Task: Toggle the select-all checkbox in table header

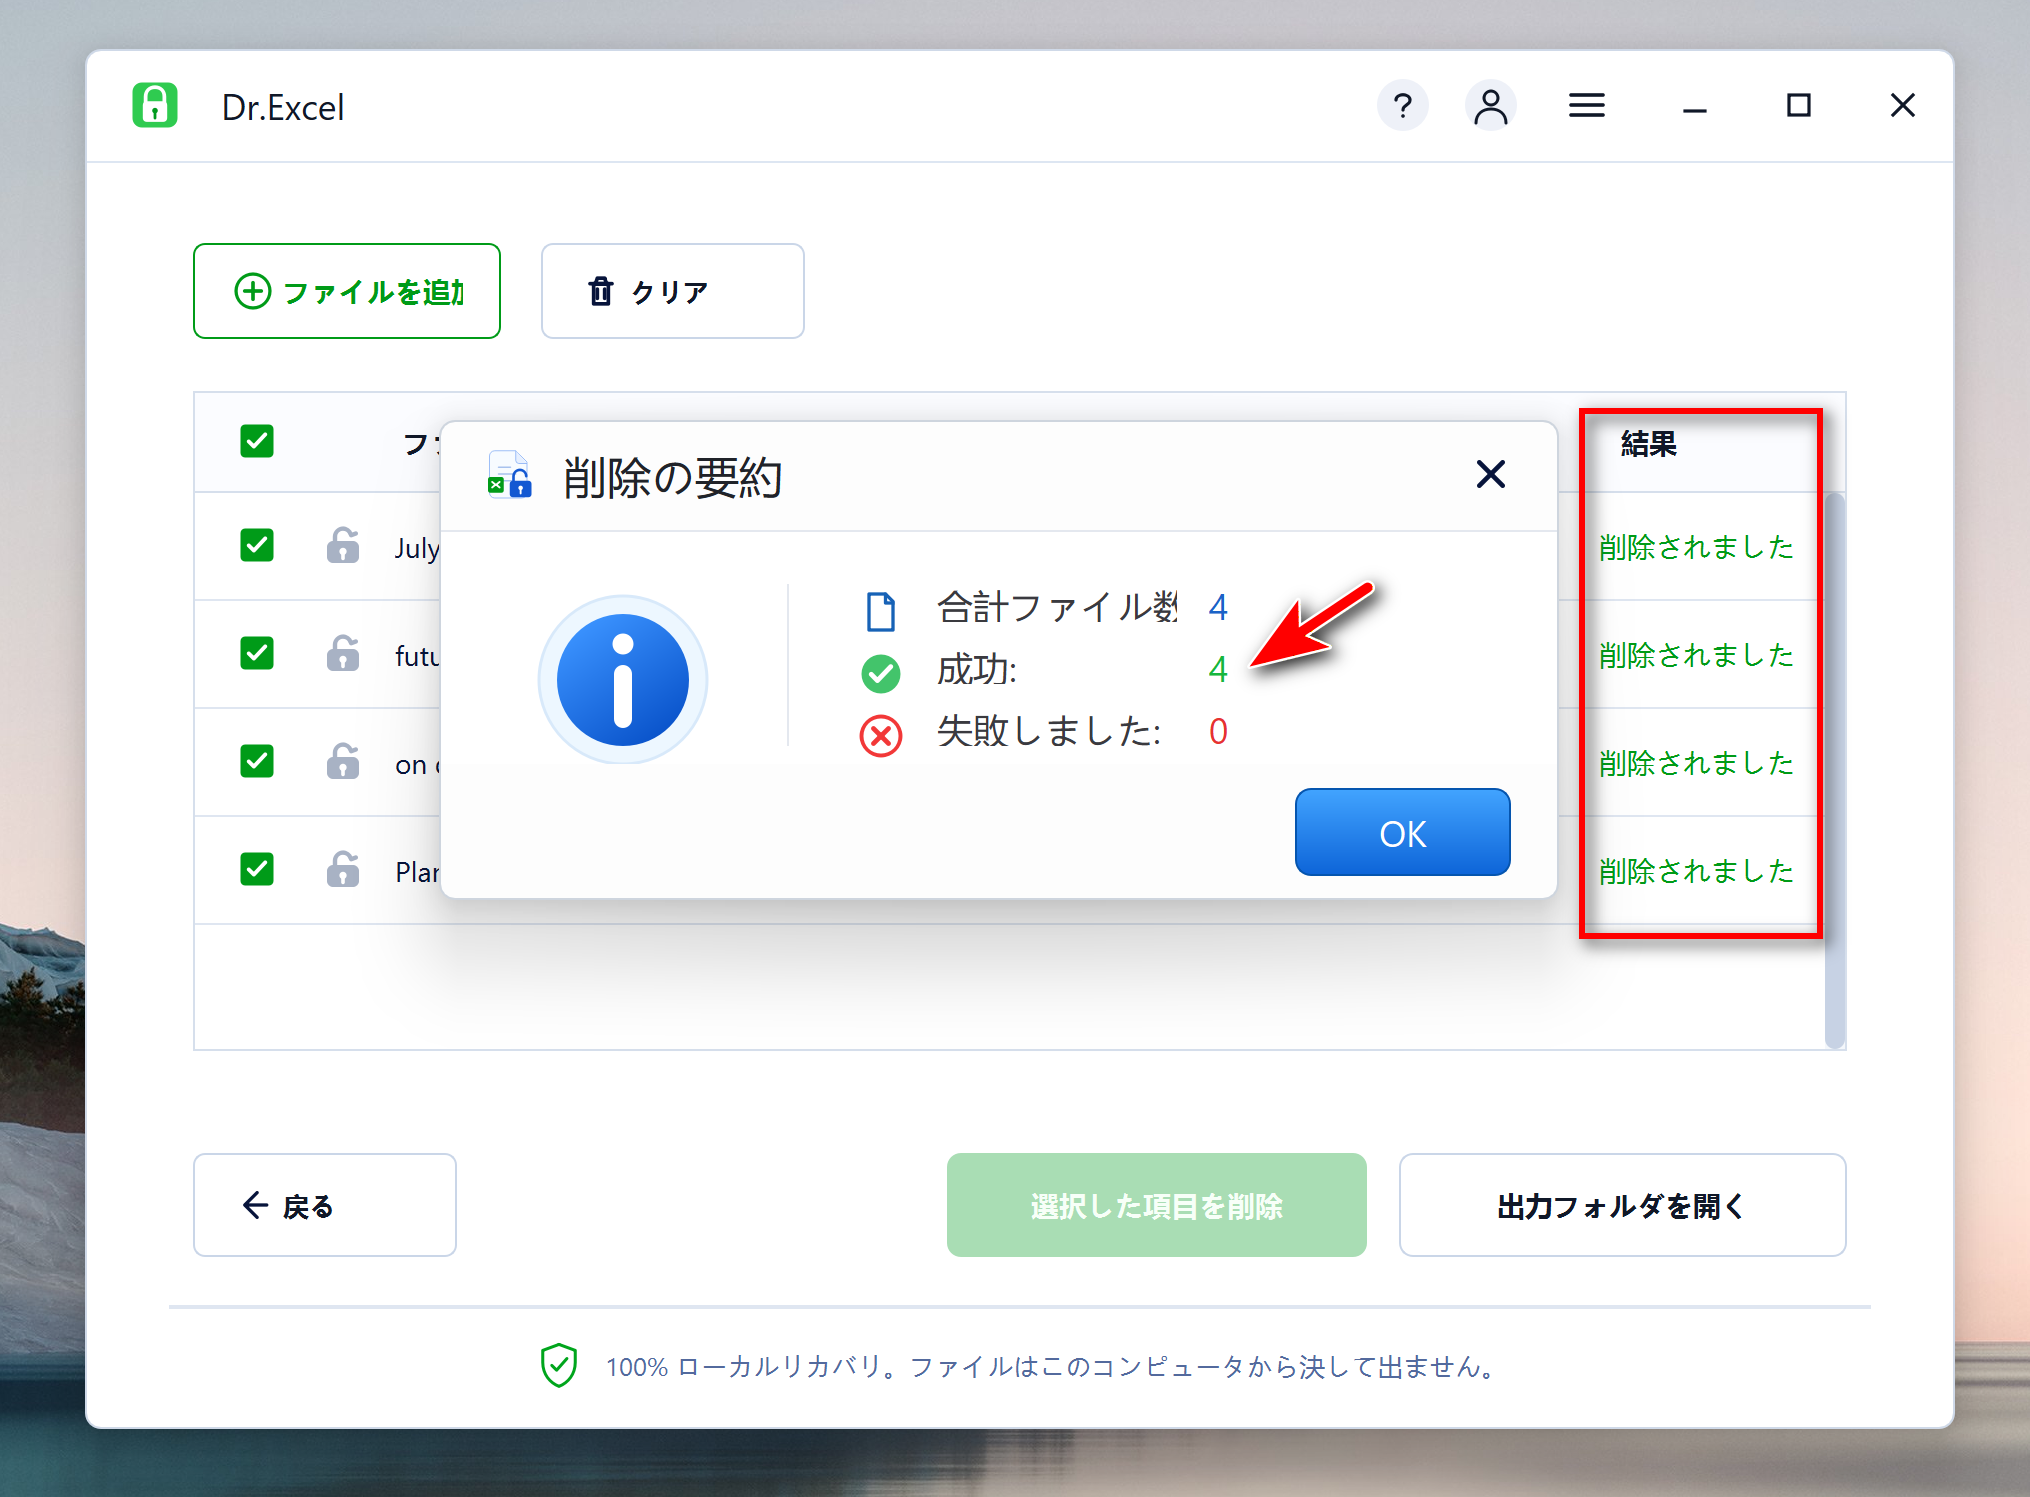Action: coord(257,441)
